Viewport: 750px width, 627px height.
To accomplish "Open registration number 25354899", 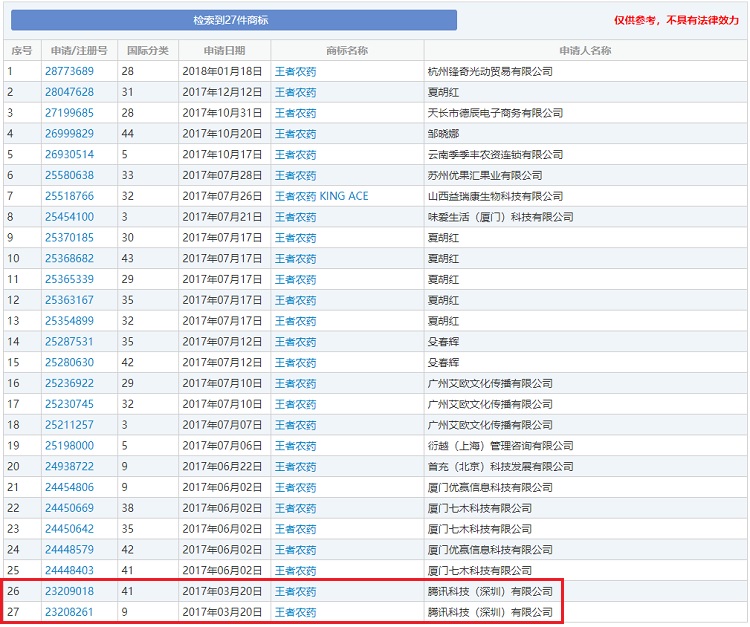I will tap(69, 321).
